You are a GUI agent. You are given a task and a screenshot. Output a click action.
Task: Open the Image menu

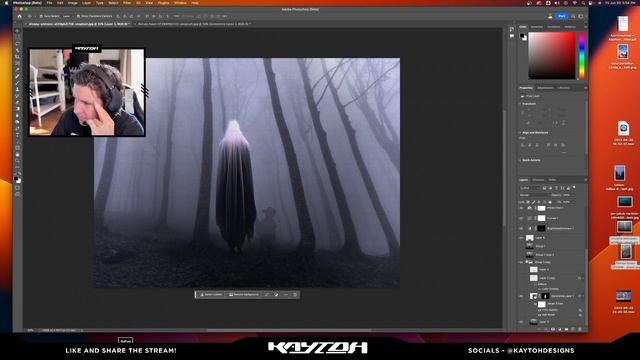click(x=73, y=3)
